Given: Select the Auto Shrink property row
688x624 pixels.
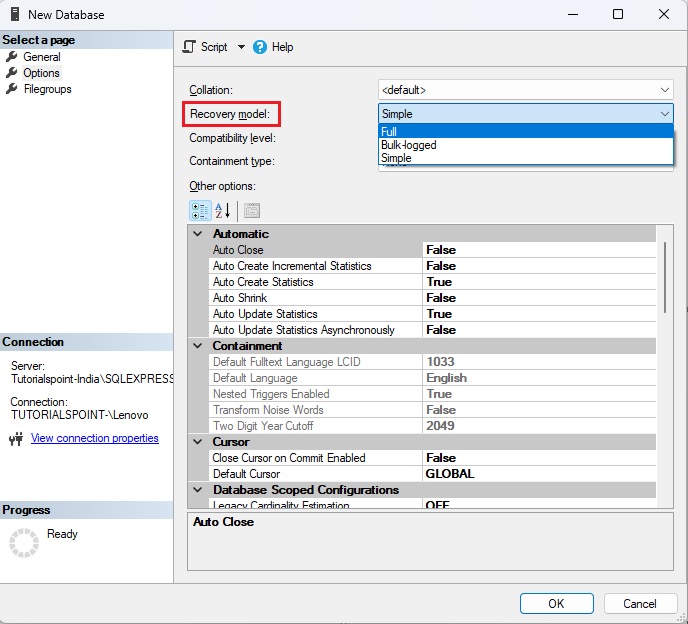Looking at the screenshot, I should 432,298.
